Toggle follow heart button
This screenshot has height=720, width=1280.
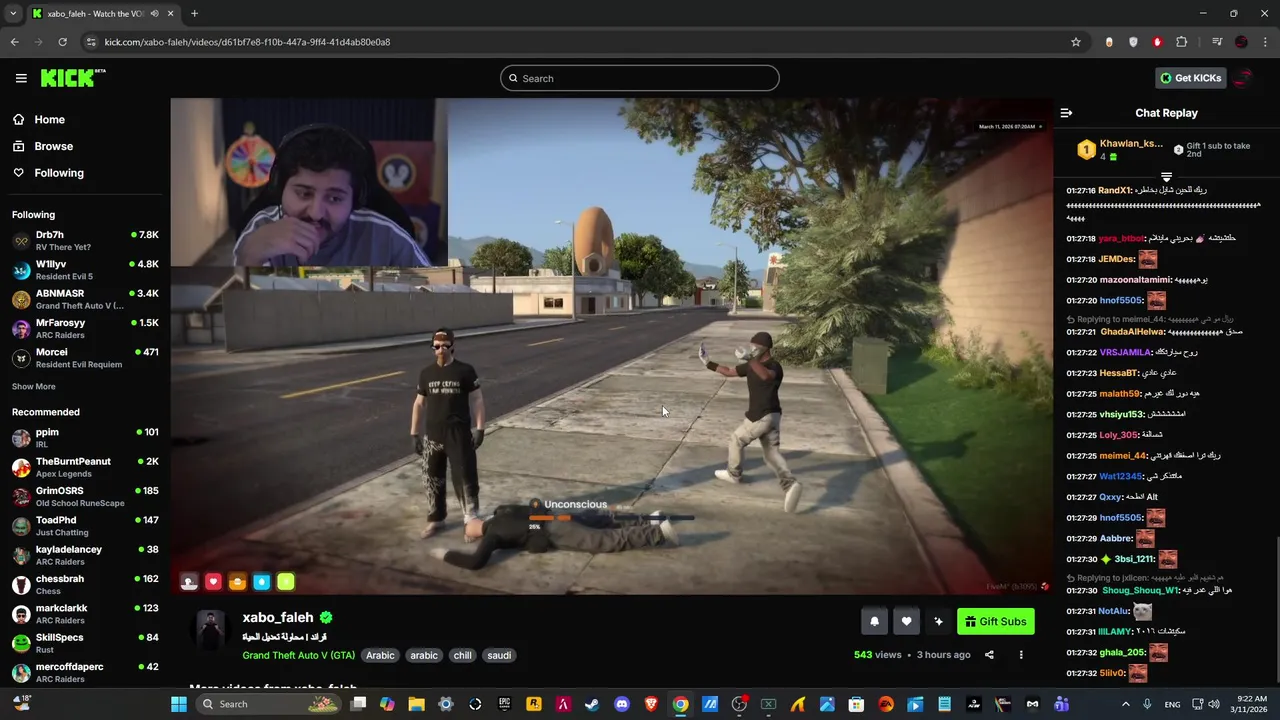(x=906, y=621)
